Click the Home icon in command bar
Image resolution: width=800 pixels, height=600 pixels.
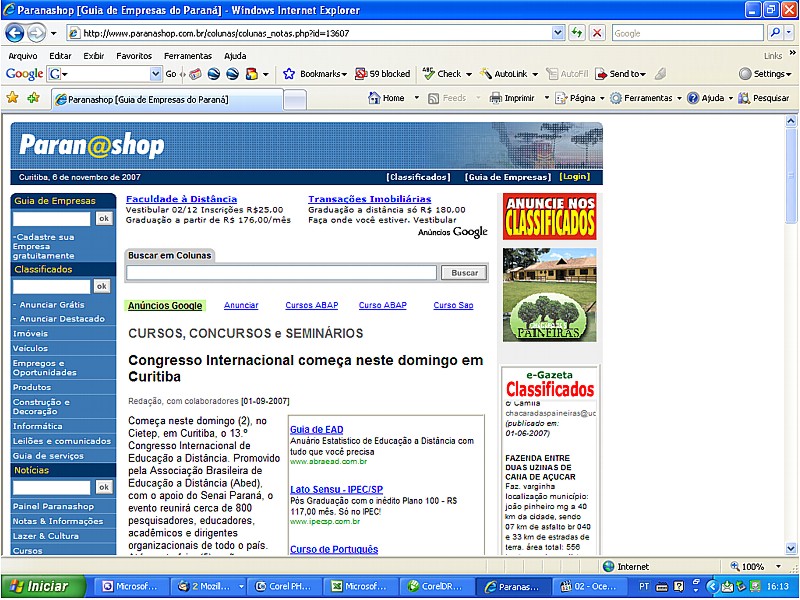375,98
